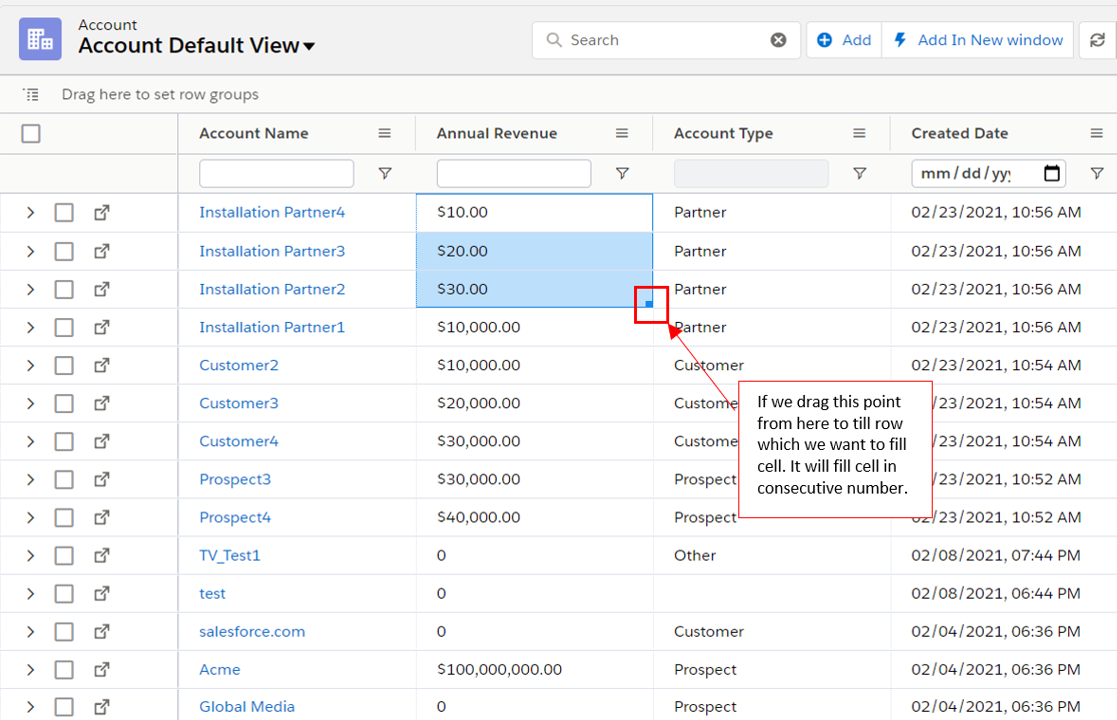
Task: Check the Installation Partner3 row checkbox
Action: point(64,251)
